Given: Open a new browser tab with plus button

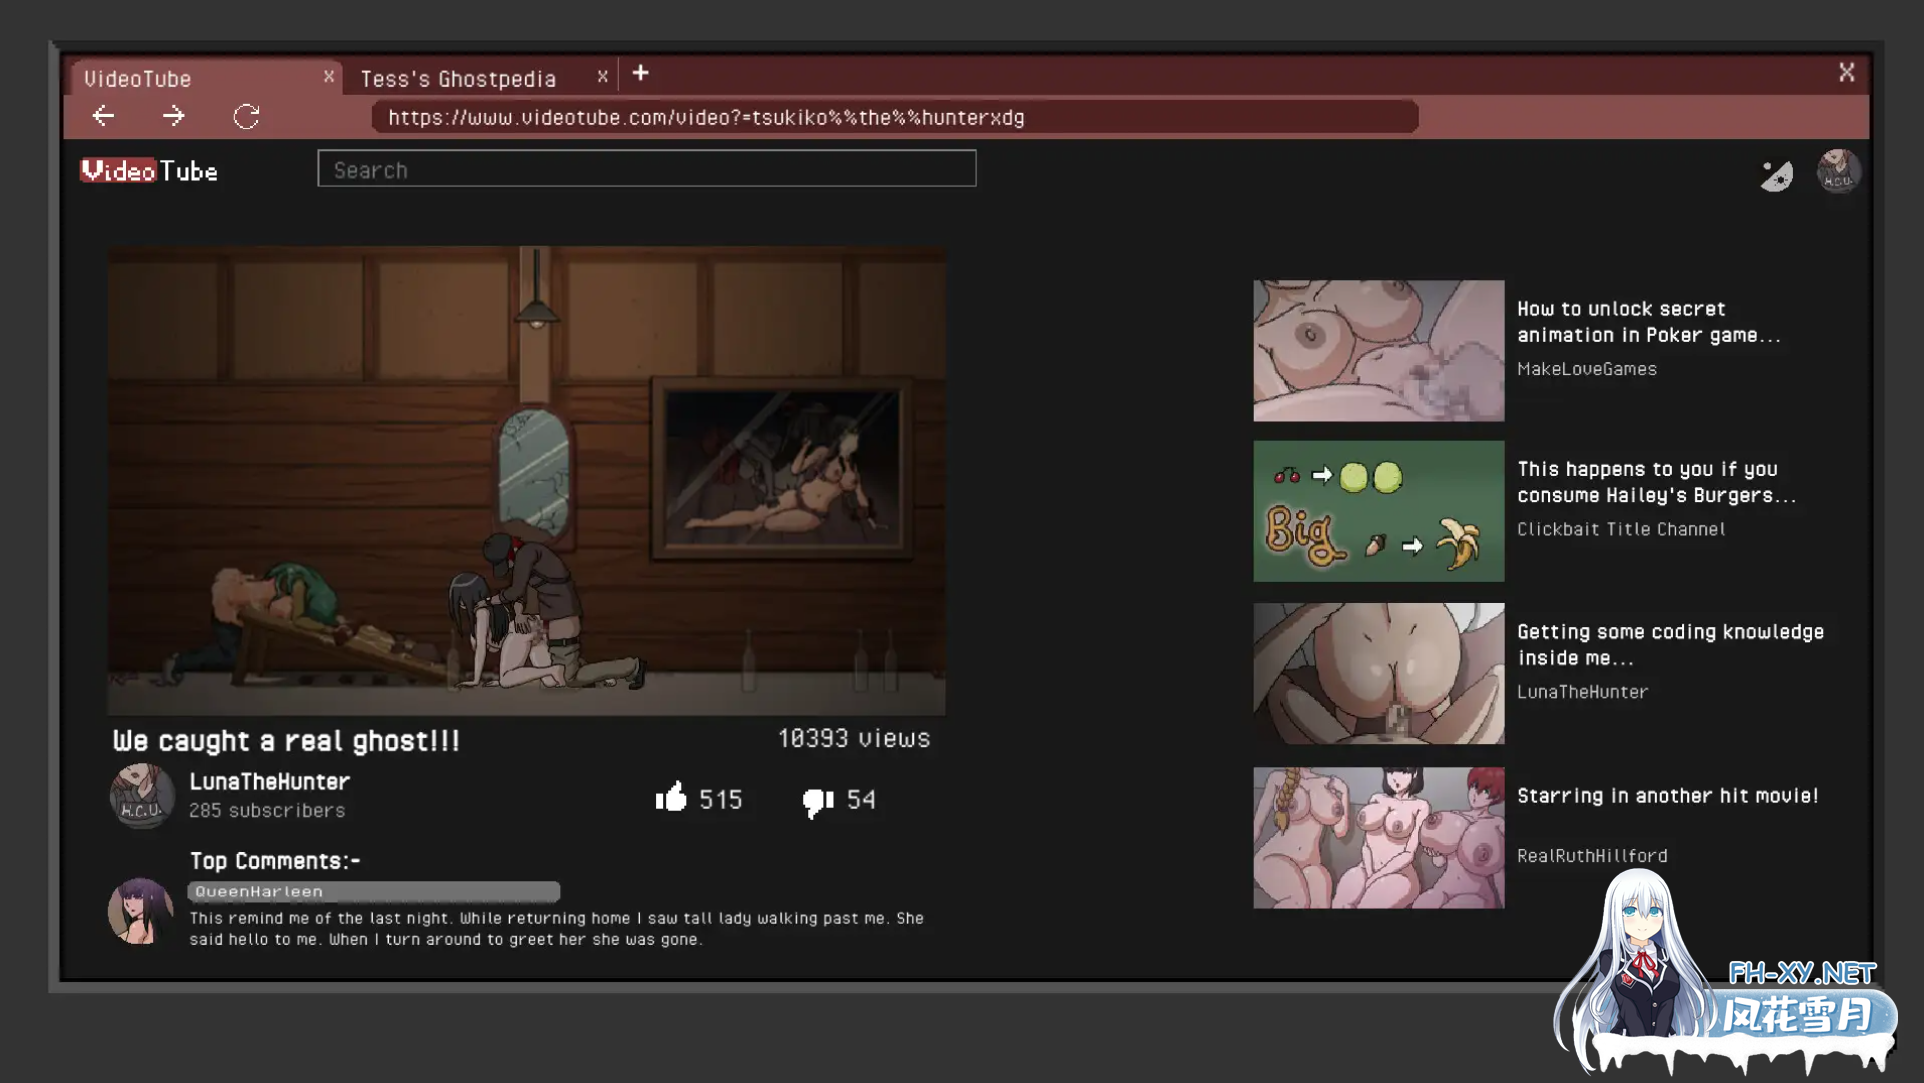Looking at the screenshot, I should (x=641, y=73).
